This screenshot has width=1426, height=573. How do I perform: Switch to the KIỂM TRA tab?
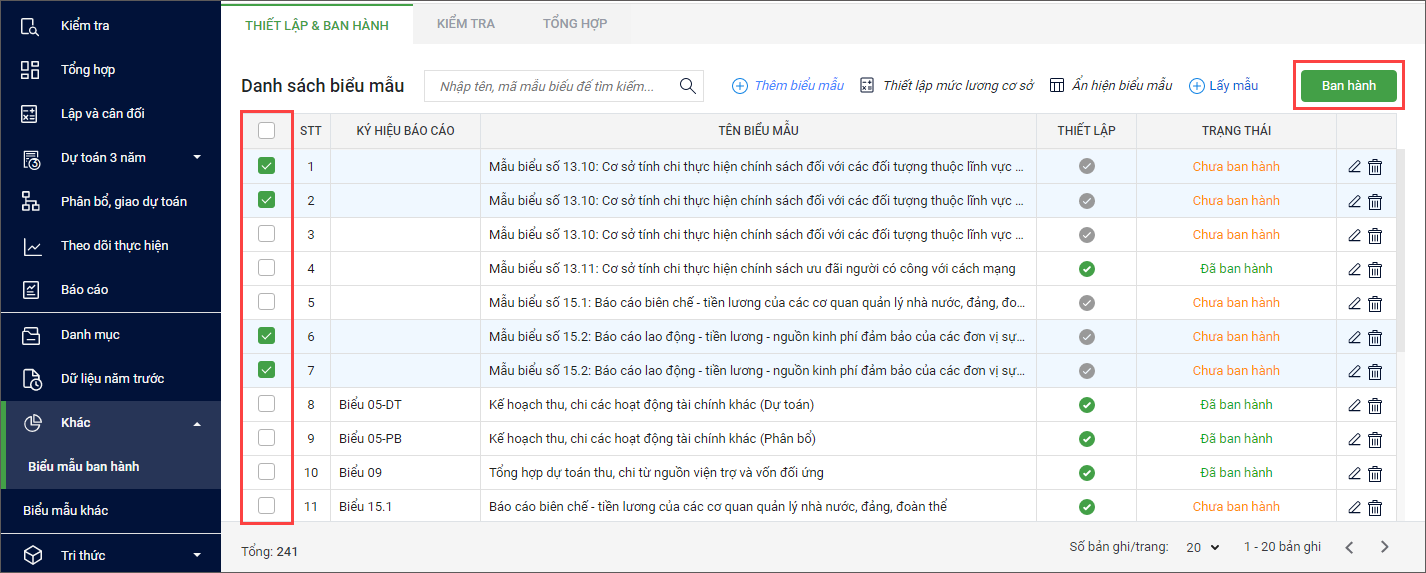[465, 23]
